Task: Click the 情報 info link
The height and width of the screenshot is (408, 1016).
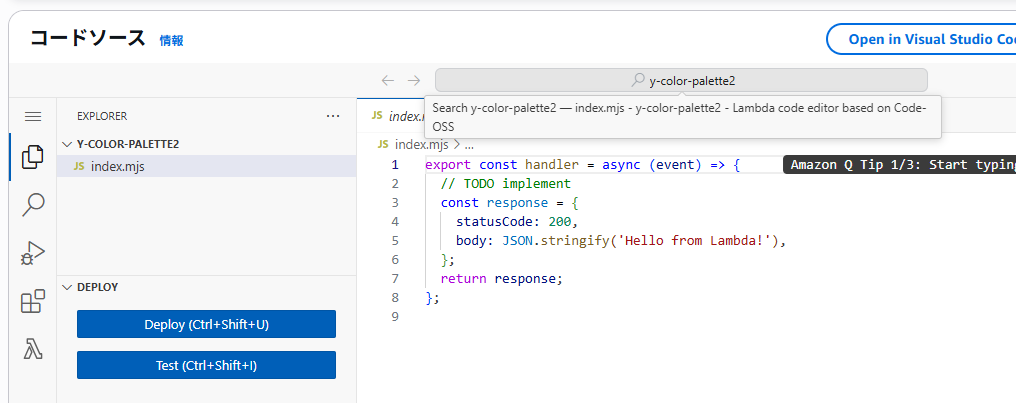Action: (171, 41)
